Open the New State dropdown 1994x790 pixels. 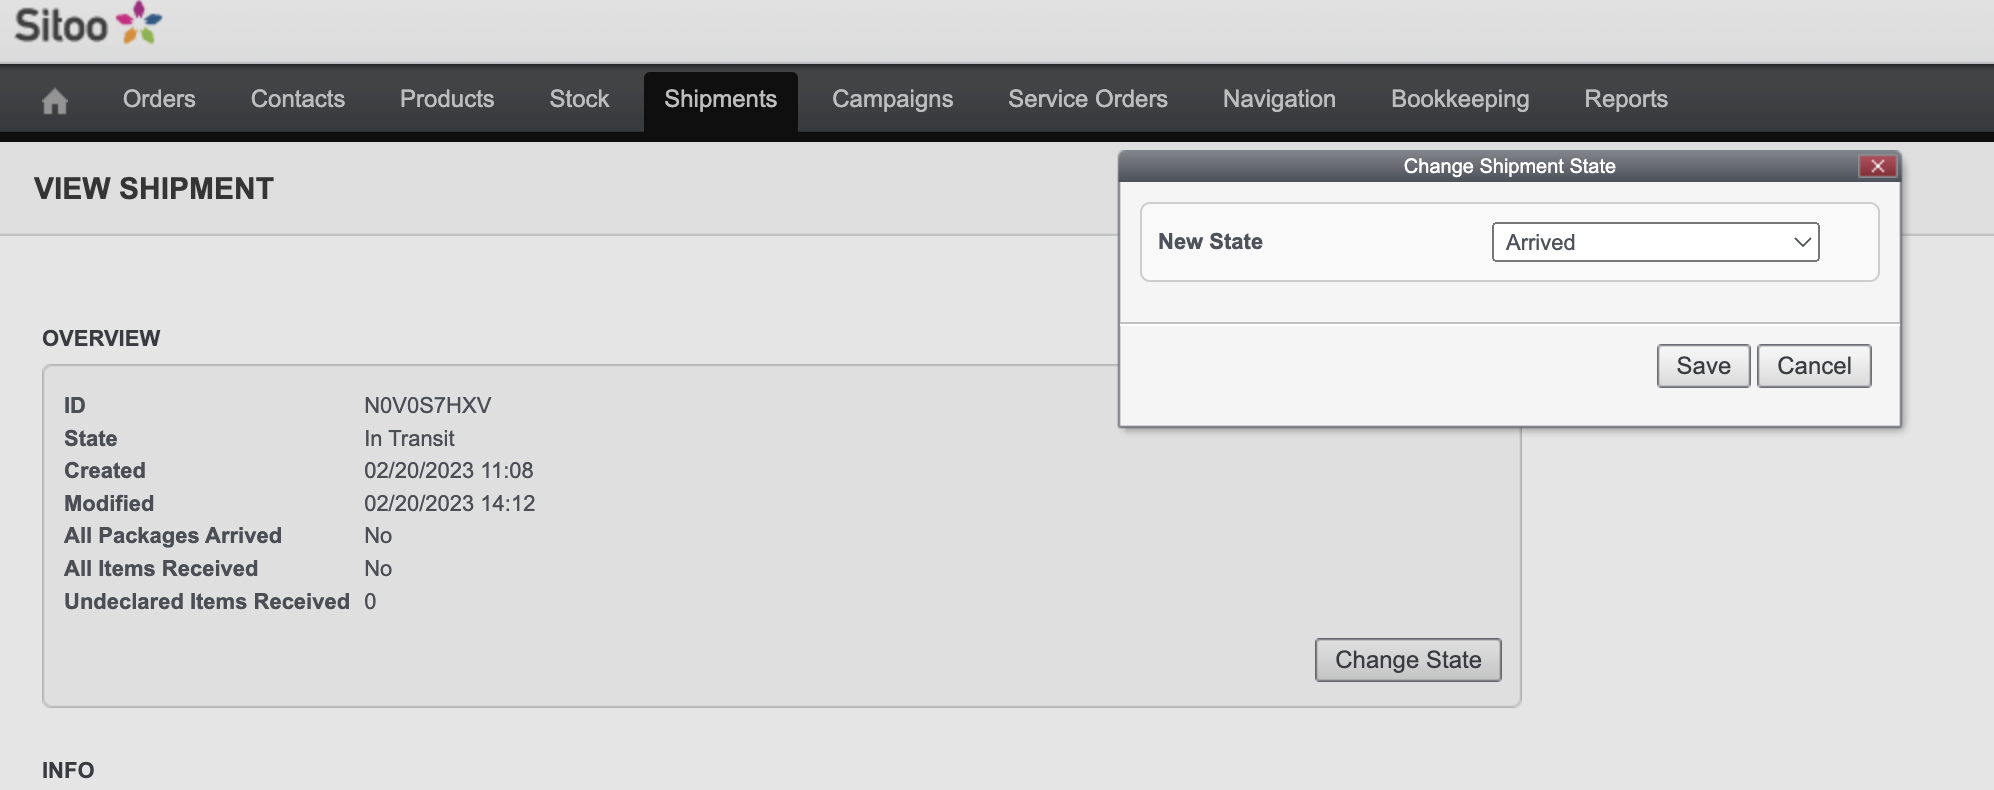point(1655,242)
